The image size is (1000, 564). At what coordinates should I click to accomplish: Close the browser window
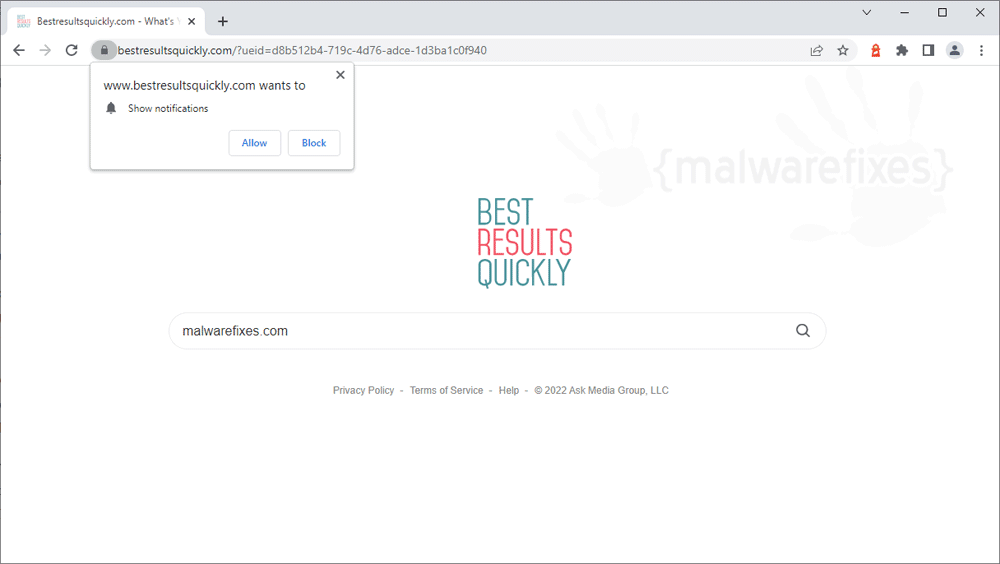(x=980, y=12)
